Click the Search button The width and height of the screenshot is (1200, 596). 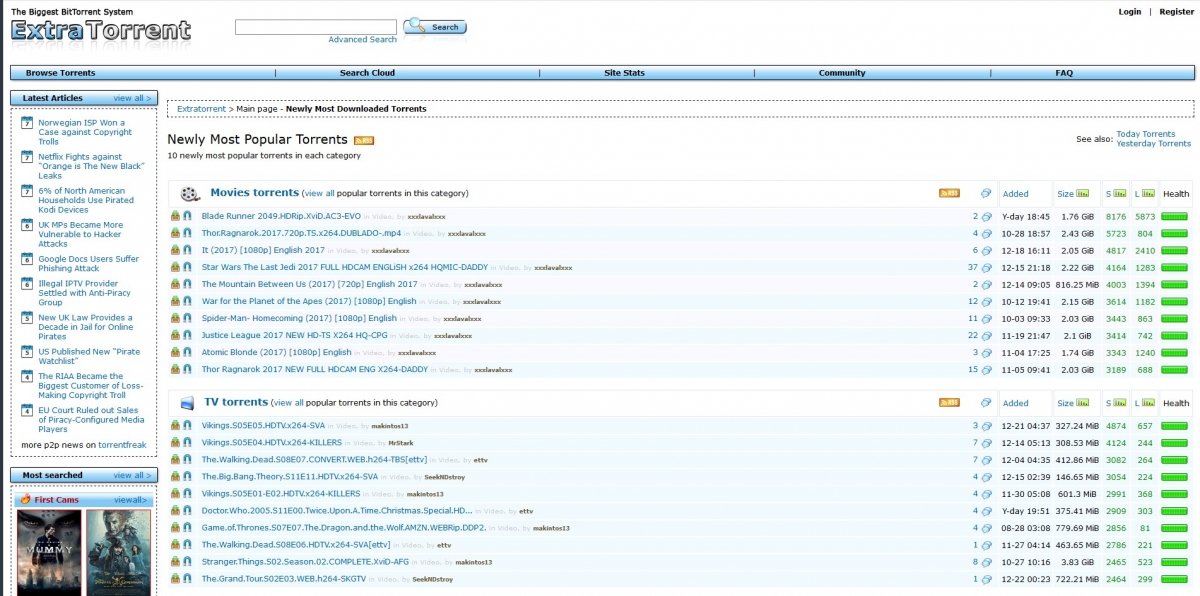(x=435, y=27)
